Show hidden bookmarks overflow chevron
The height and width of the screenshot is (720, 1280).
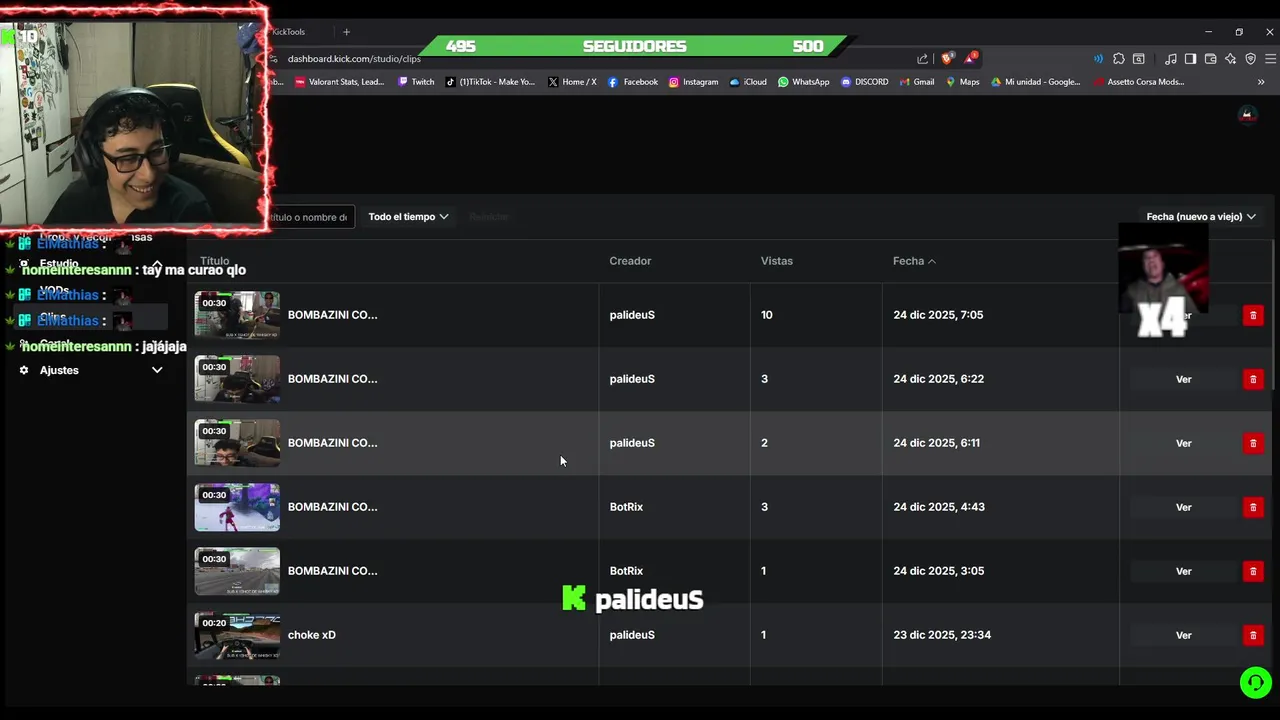tap(1261, 82)
